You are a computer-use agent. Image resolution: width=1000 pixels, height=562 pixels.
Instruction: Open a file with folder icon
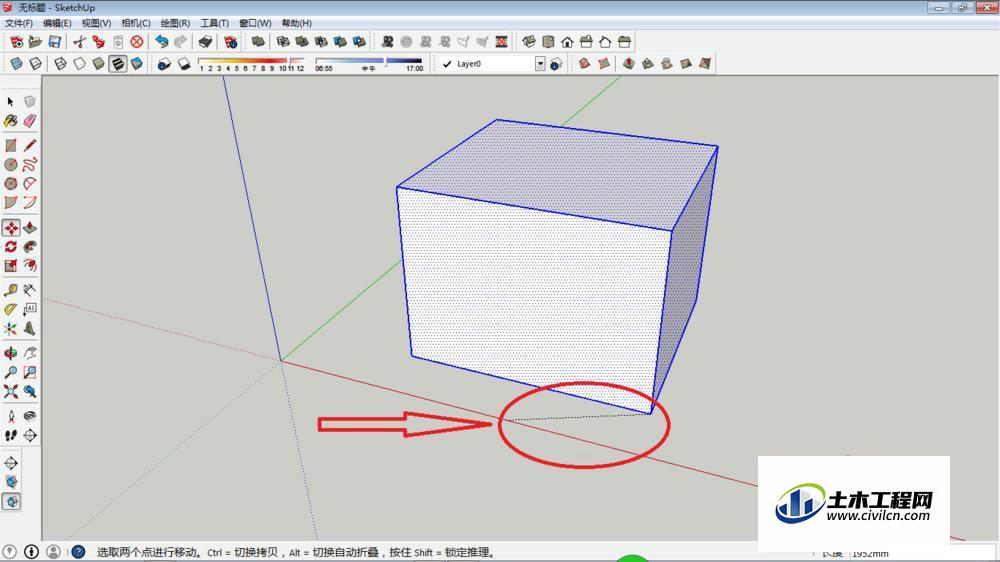click(36, 42)
